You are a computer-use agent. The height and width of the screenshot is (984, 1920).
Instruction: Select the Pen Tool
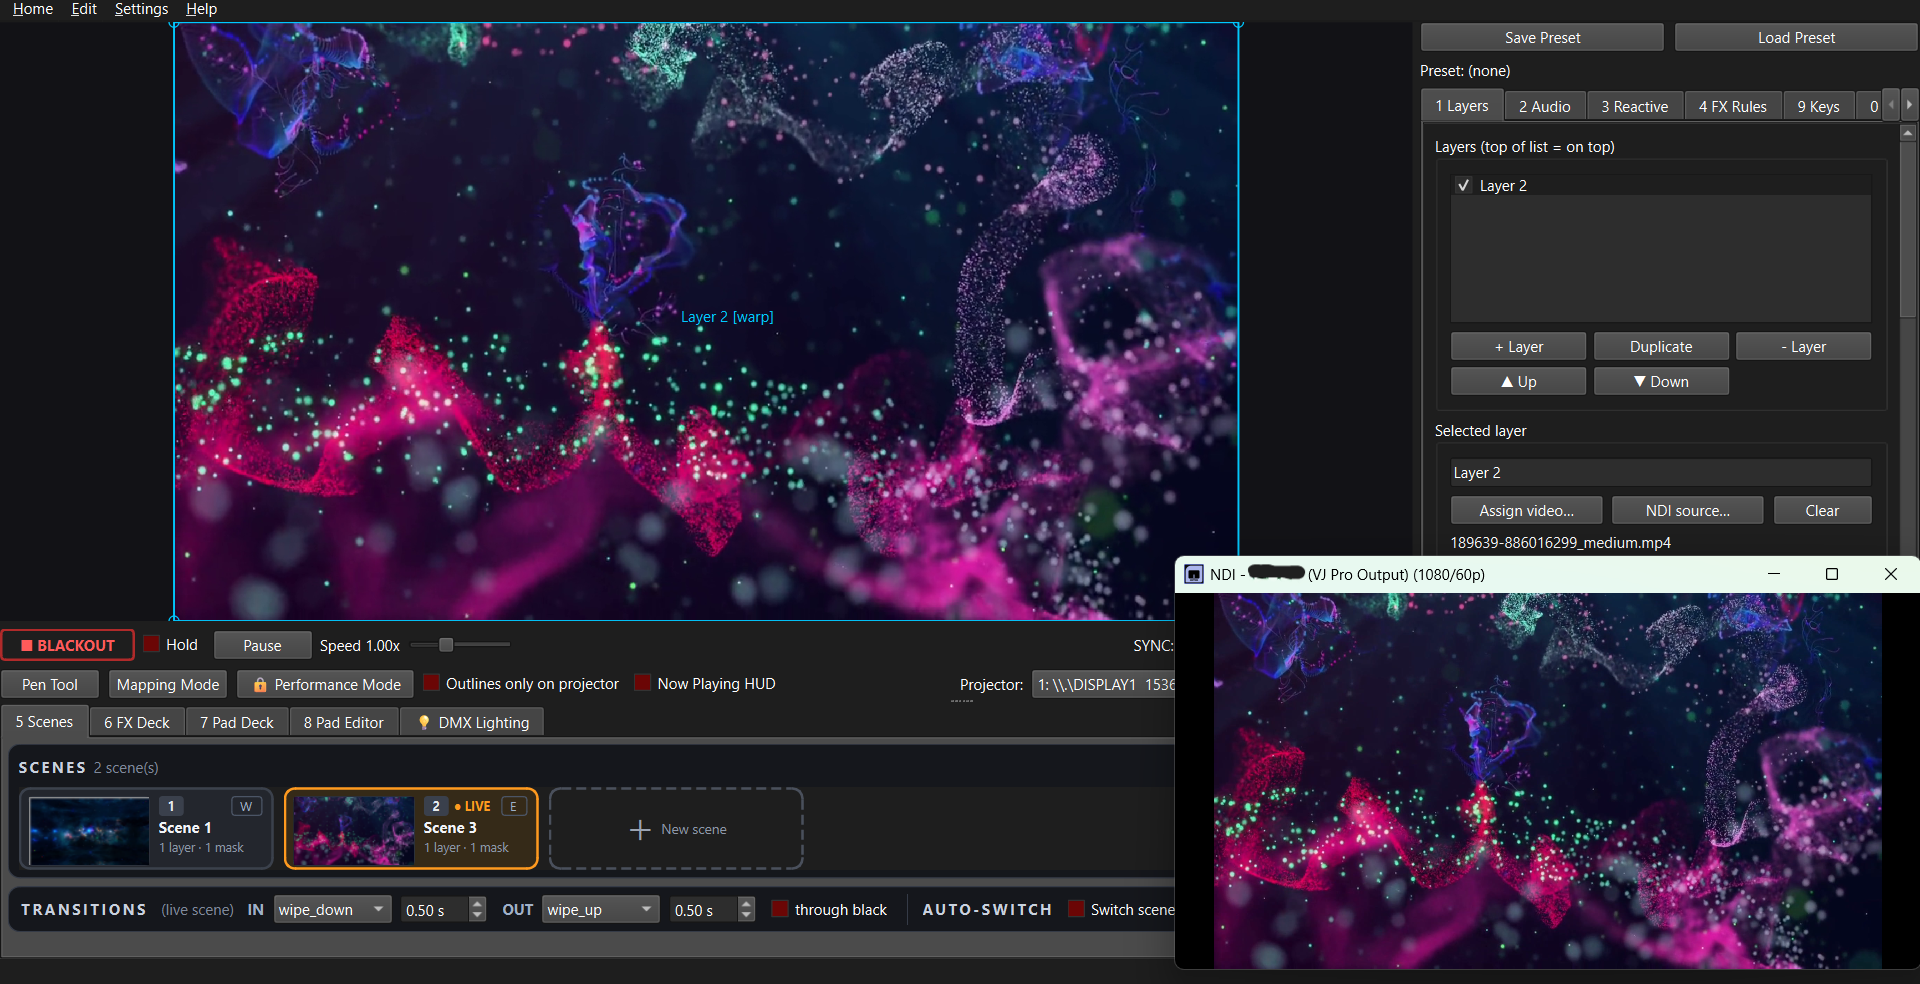50,684
